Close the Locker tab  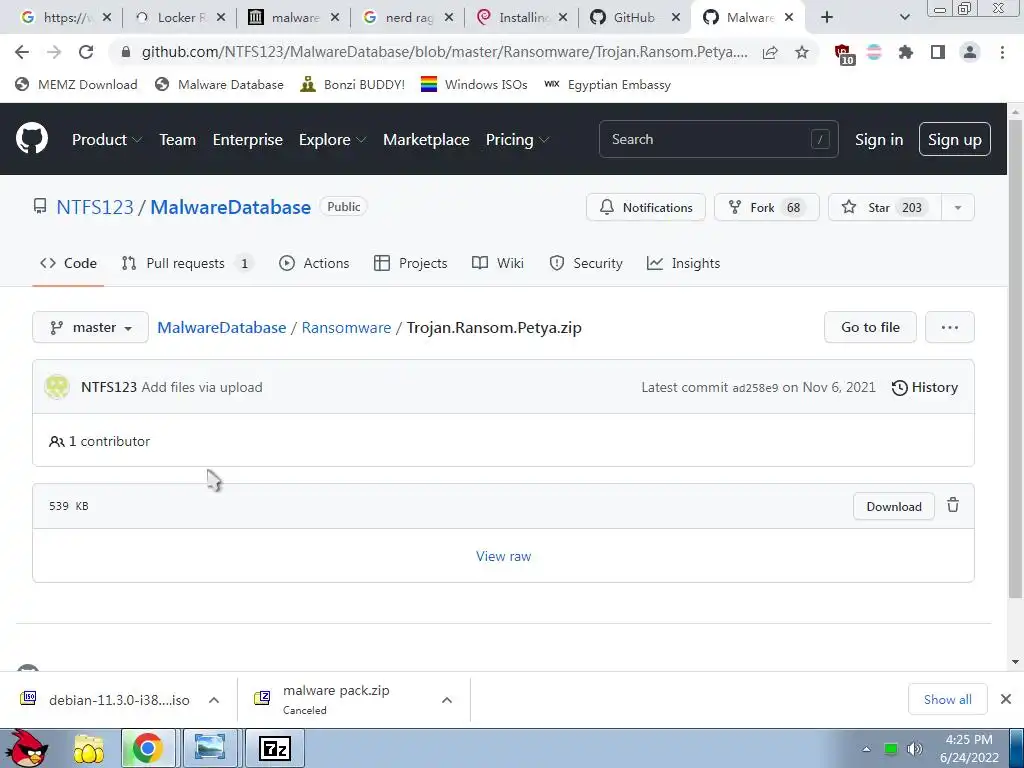pyautogui.click(x=221, y=18)
